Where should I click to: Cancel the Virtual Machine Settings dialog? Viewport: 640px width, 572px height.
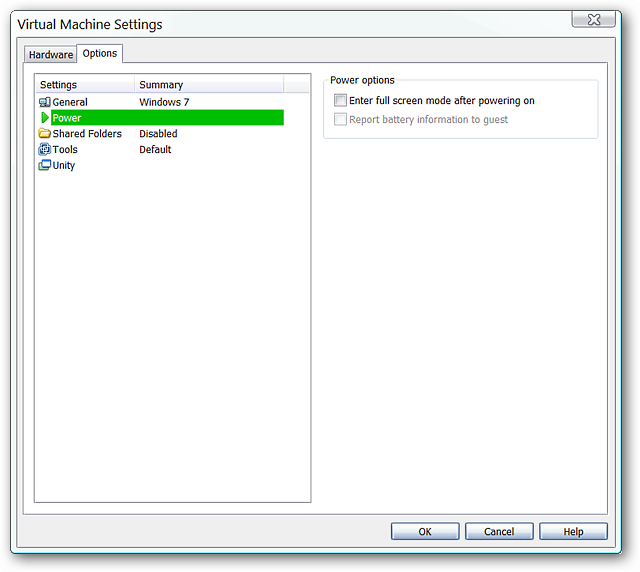[499, 532]
